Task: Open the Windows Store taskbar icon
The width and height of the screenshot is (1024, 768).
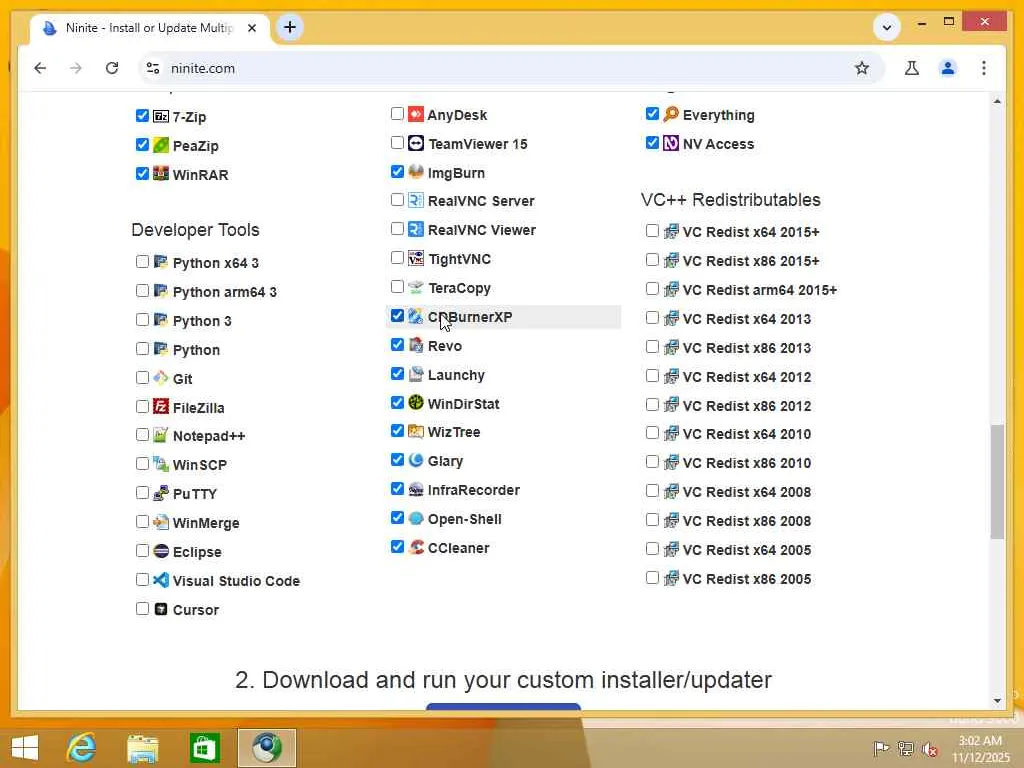Action: pos(204,748)
